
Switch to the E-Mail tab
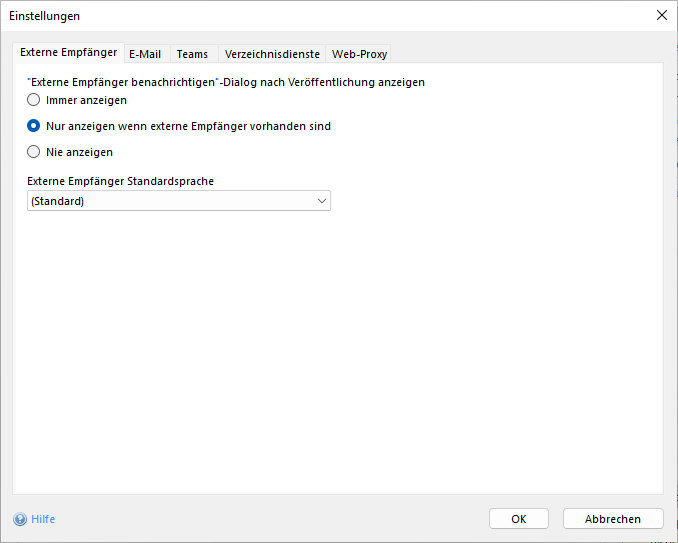click(x=145, y=54)
